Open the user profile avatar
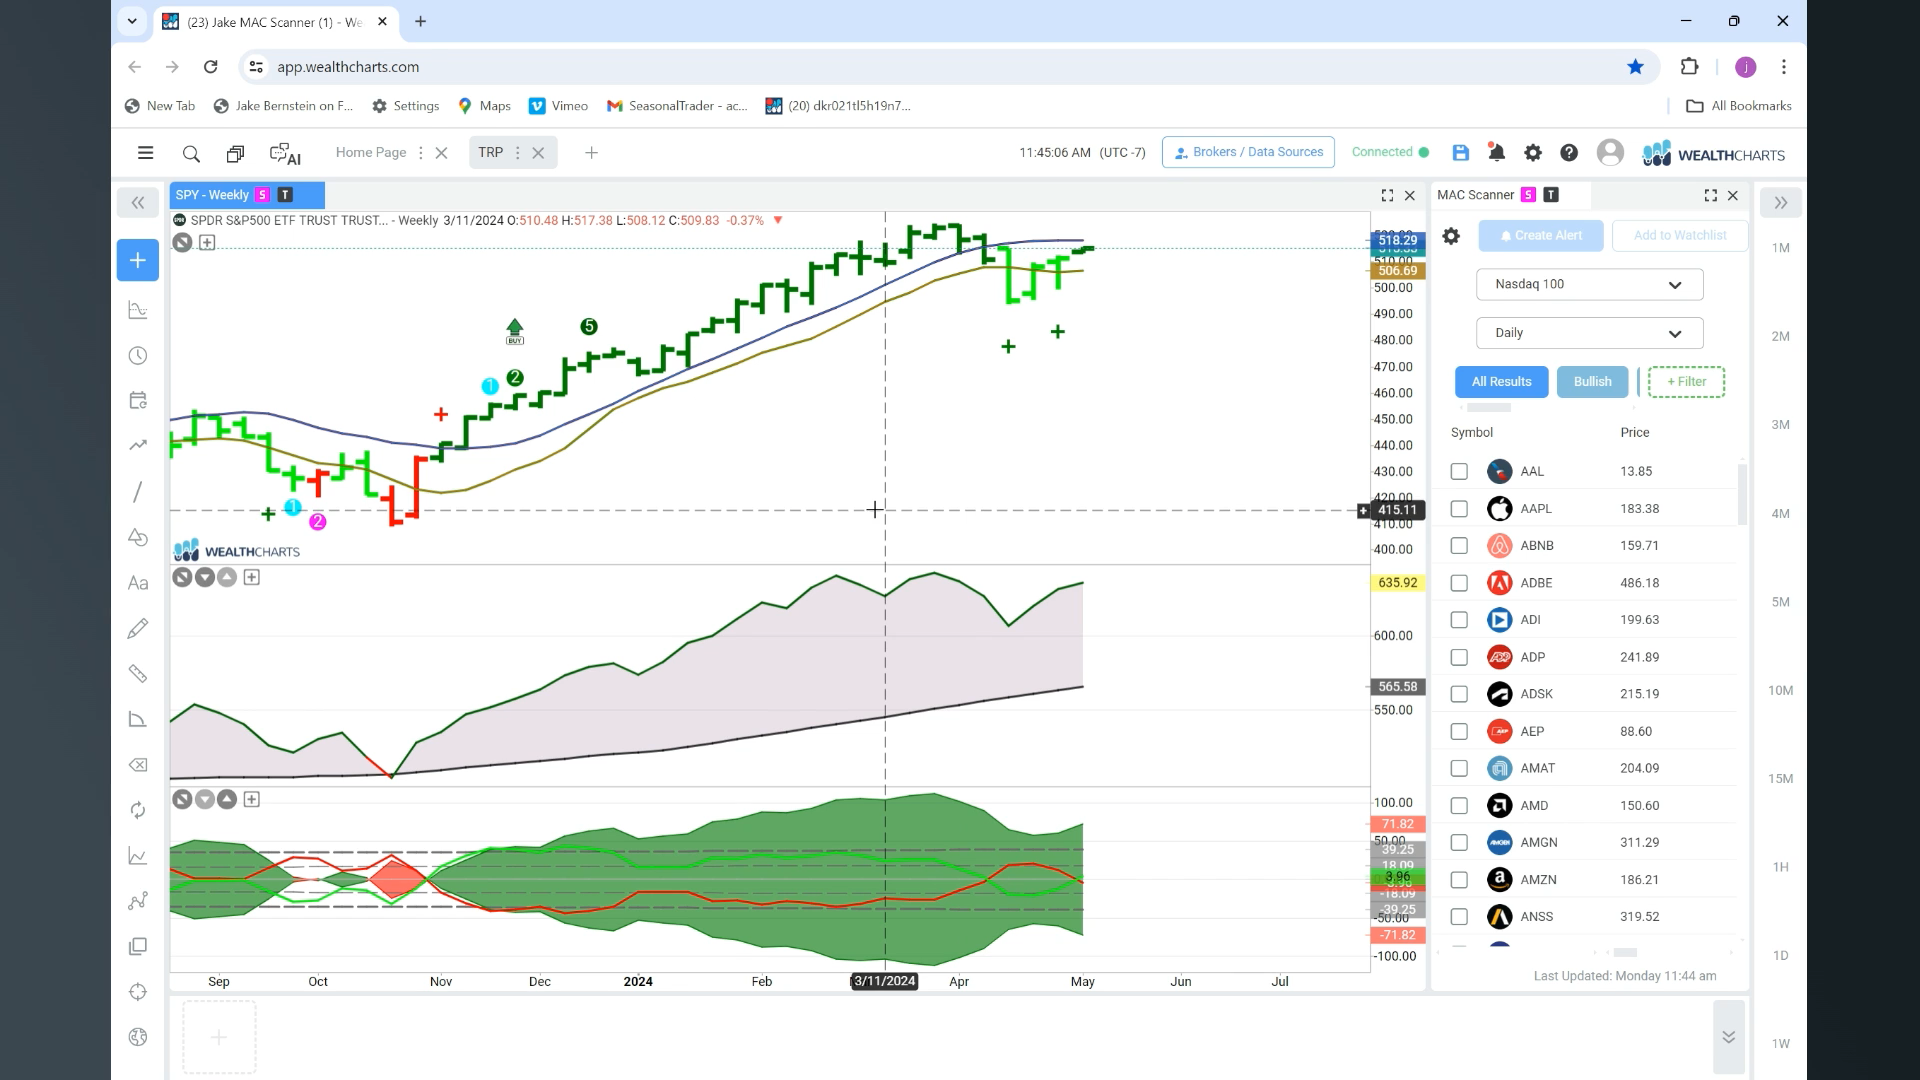1920x1080 pixels. 1610,152
